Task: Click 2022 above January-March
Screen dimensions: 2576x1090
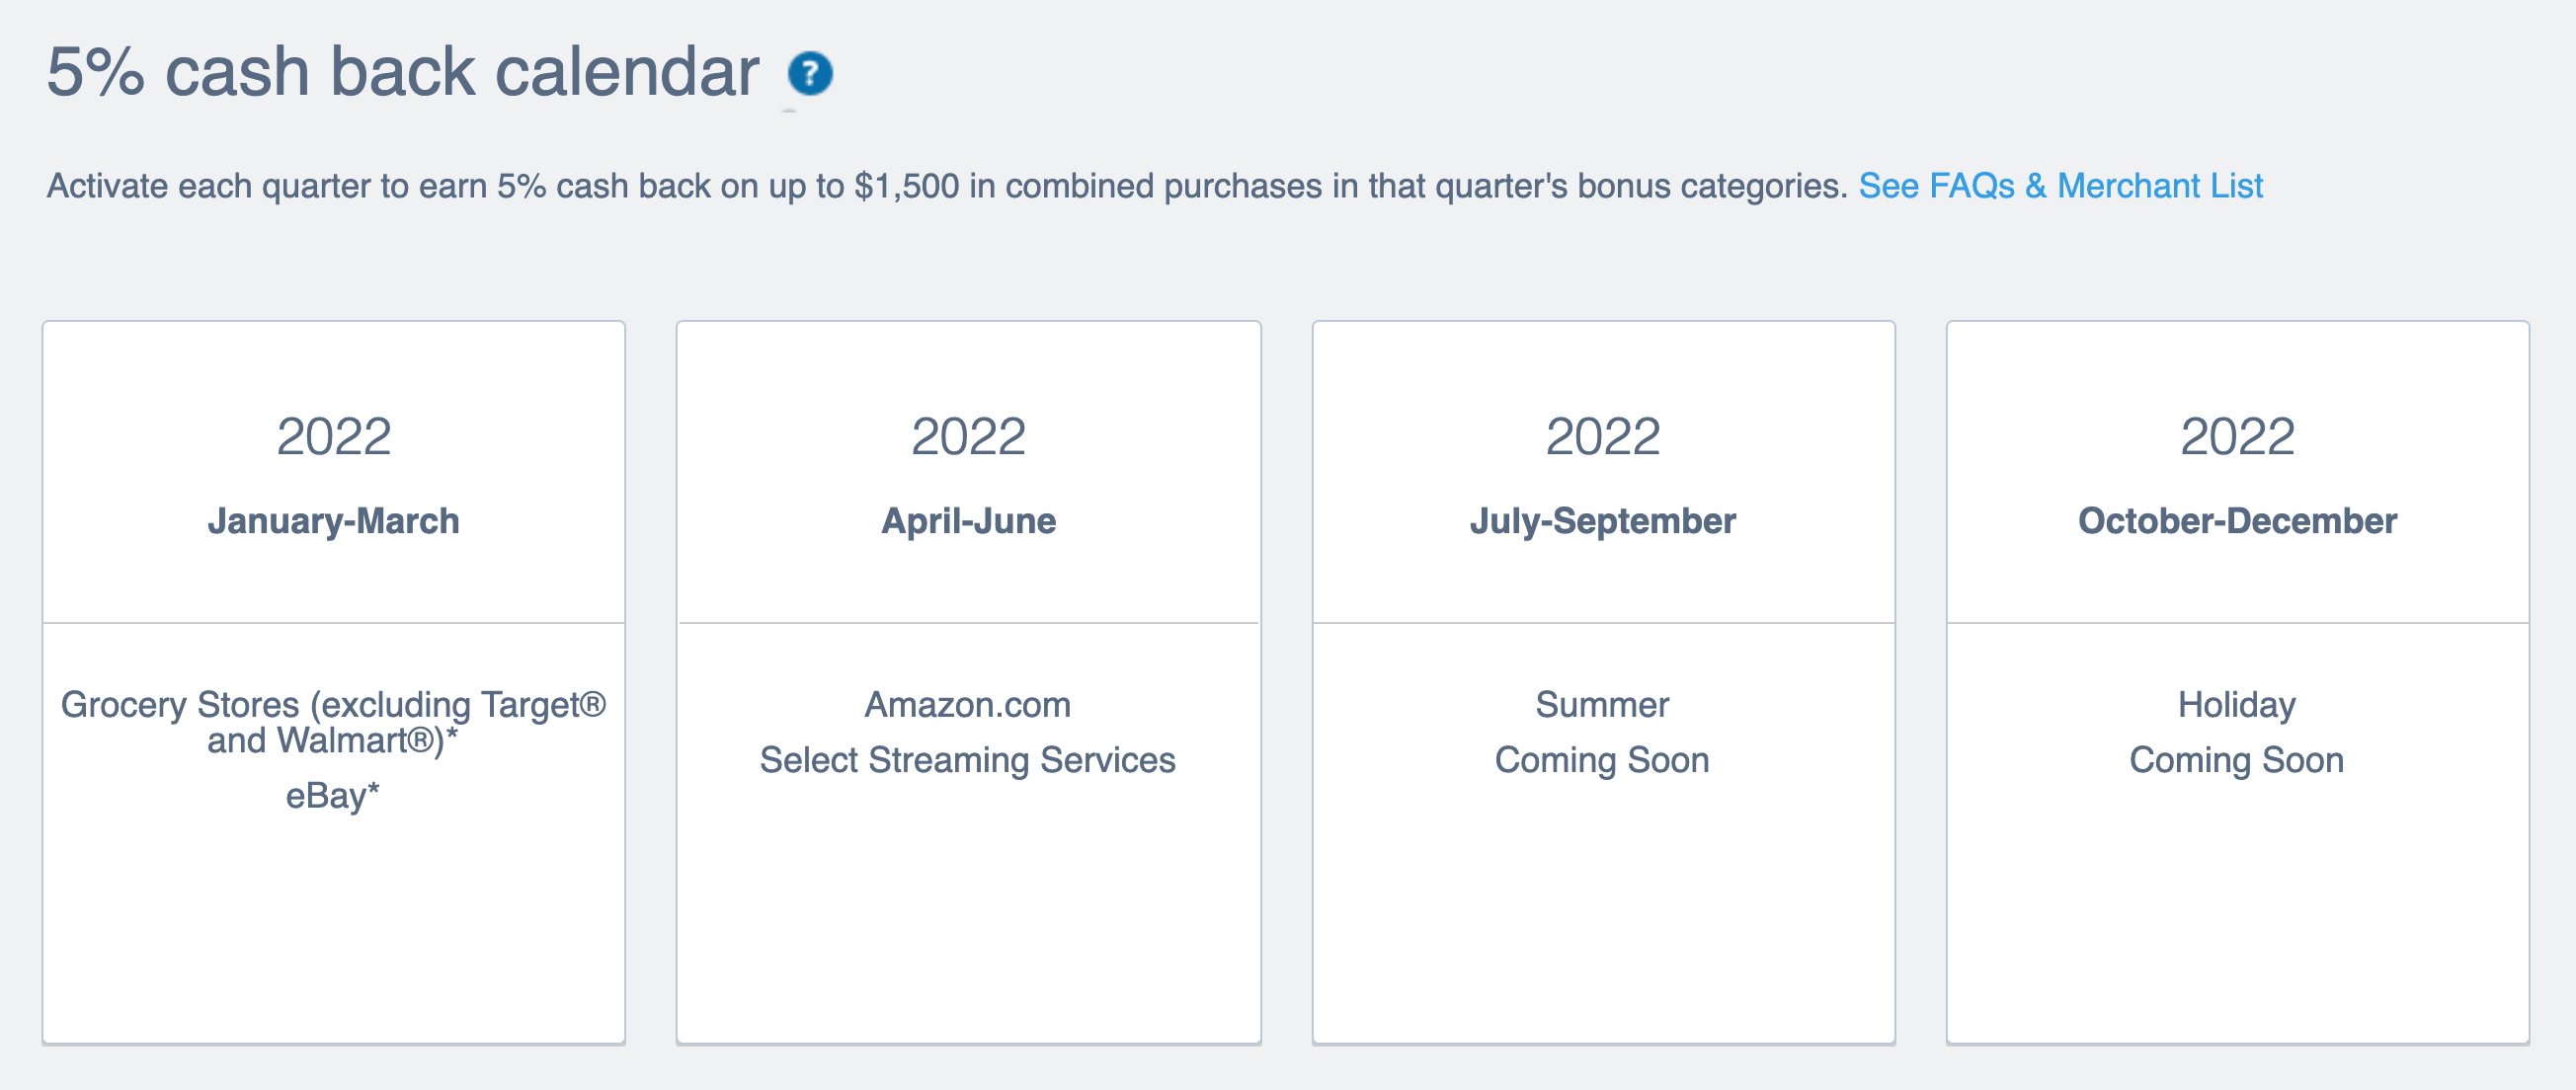Action: click(x=333, y=437)
